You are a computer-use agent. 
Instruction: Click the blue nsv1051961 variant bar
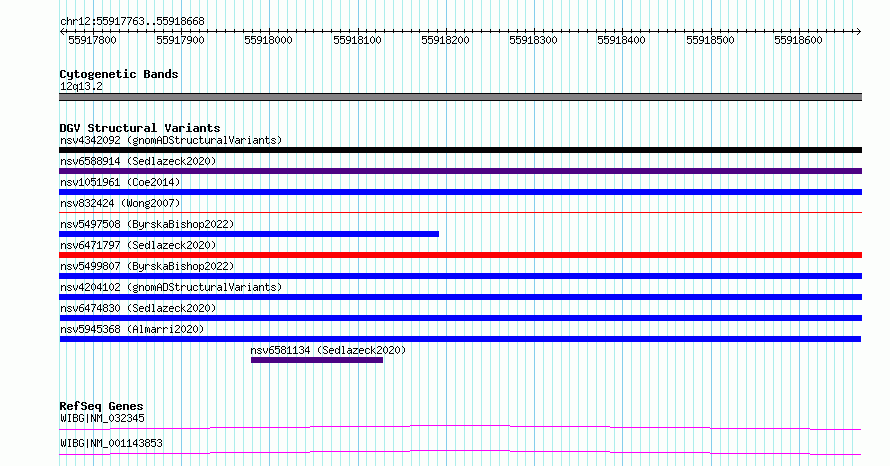460,192
